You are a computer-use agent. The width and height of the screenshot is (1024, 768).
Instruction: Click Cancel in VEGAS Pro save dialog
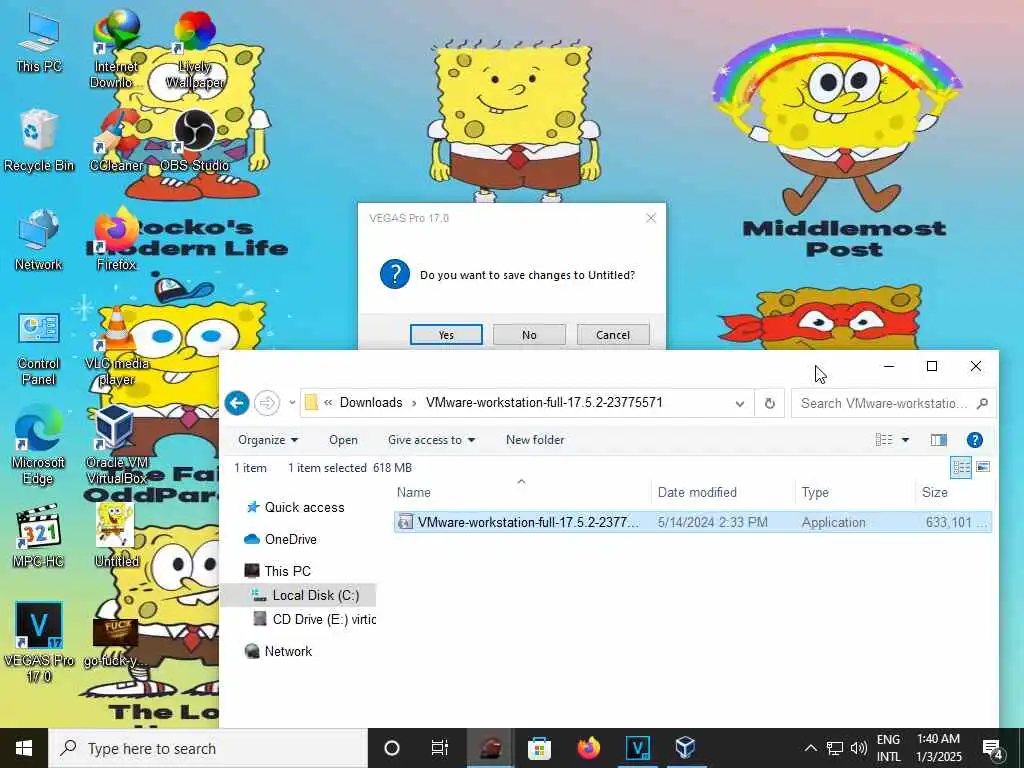[613, 334]
